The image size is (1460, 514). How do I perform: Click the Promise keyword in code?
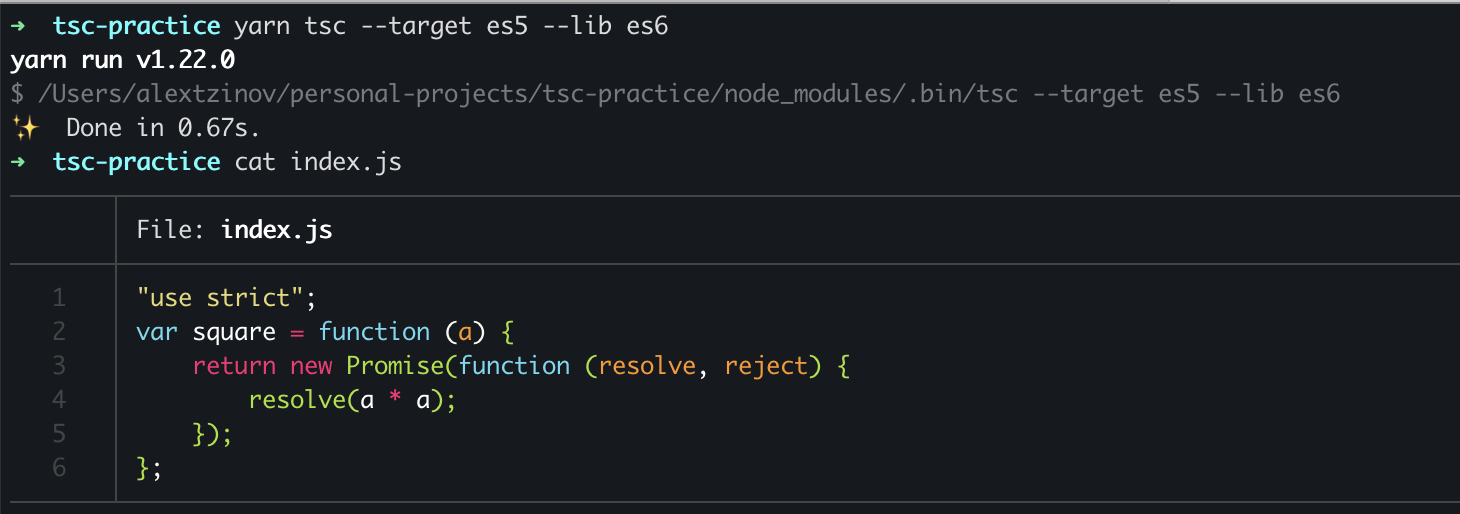[x=396, y=366]
